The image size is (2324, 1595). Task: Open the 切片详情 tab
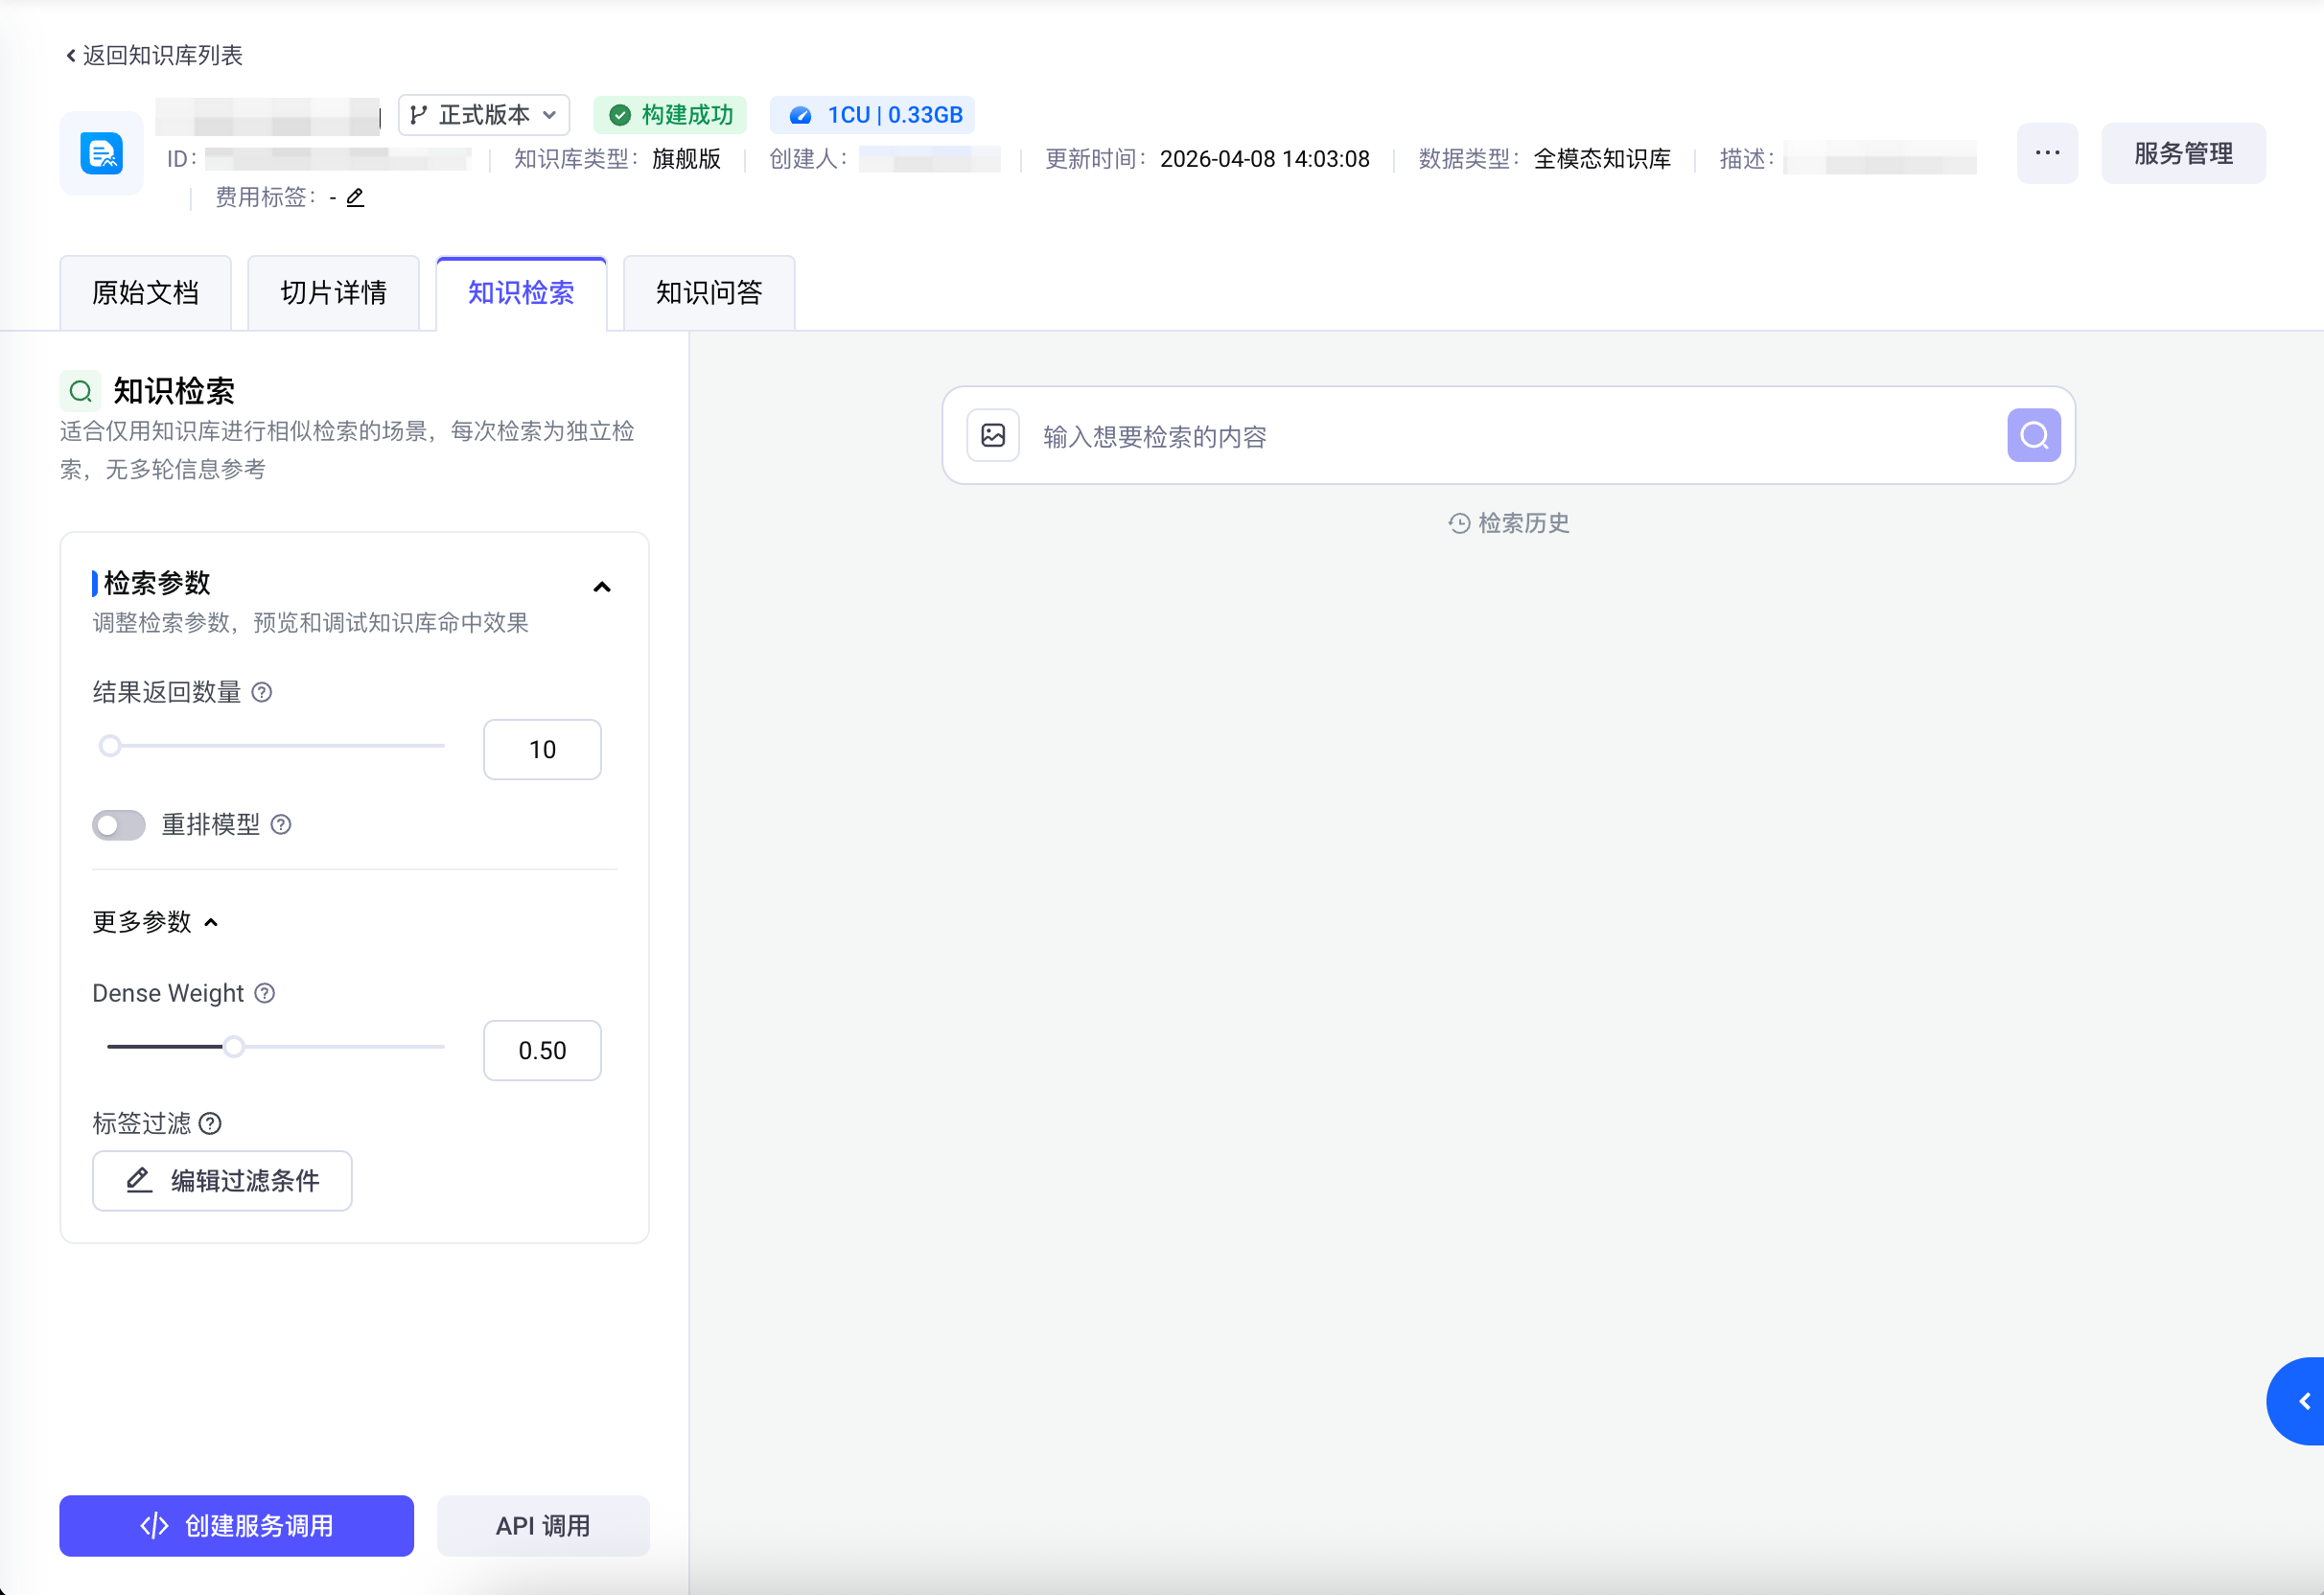pyautogui.click(x=333, y=292)
